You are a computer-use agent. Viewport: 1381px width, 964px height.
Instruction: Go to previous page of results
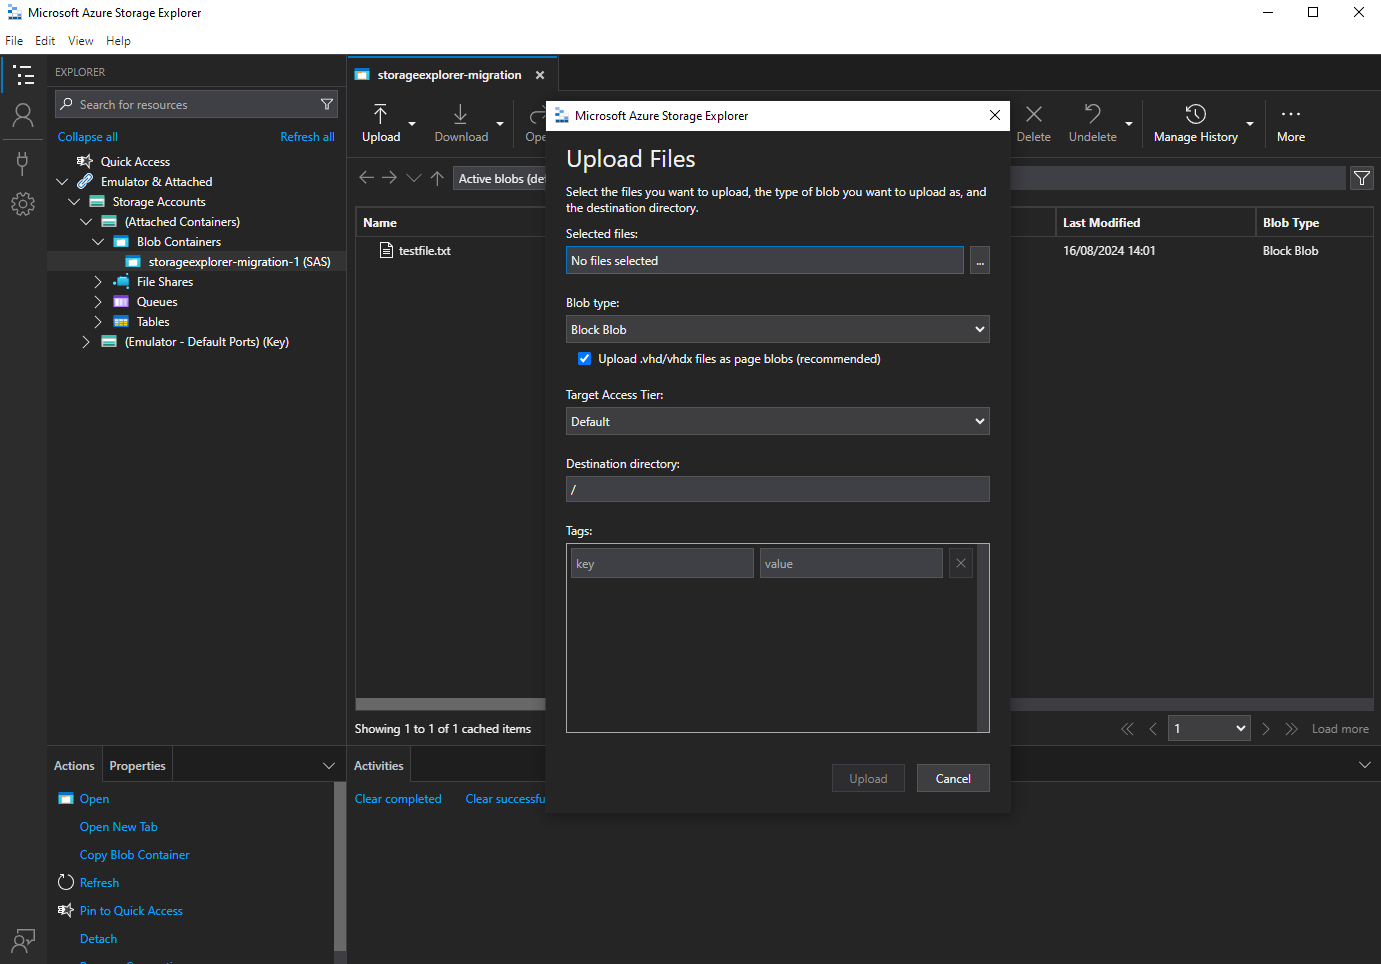coord(1153,729)
